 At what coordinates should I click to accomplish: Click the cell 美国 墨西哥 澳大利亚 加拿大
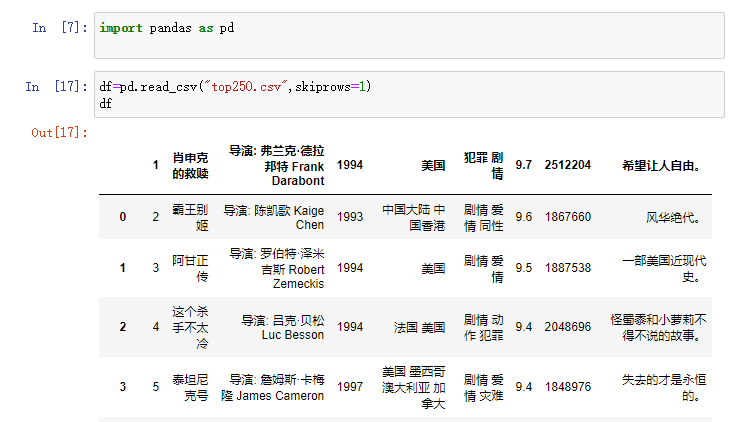pyautogui.click(x=413, y=387)
